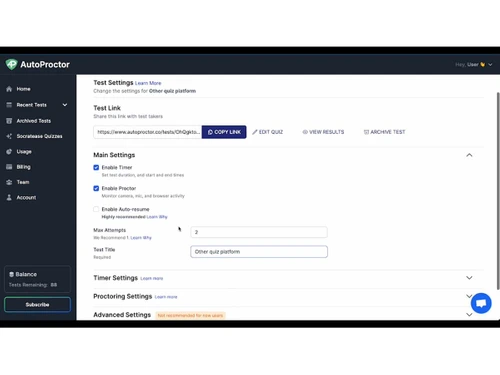Click the Test Title input field
Viewport: 500px width, 375px height.
[x=259, y=252]
